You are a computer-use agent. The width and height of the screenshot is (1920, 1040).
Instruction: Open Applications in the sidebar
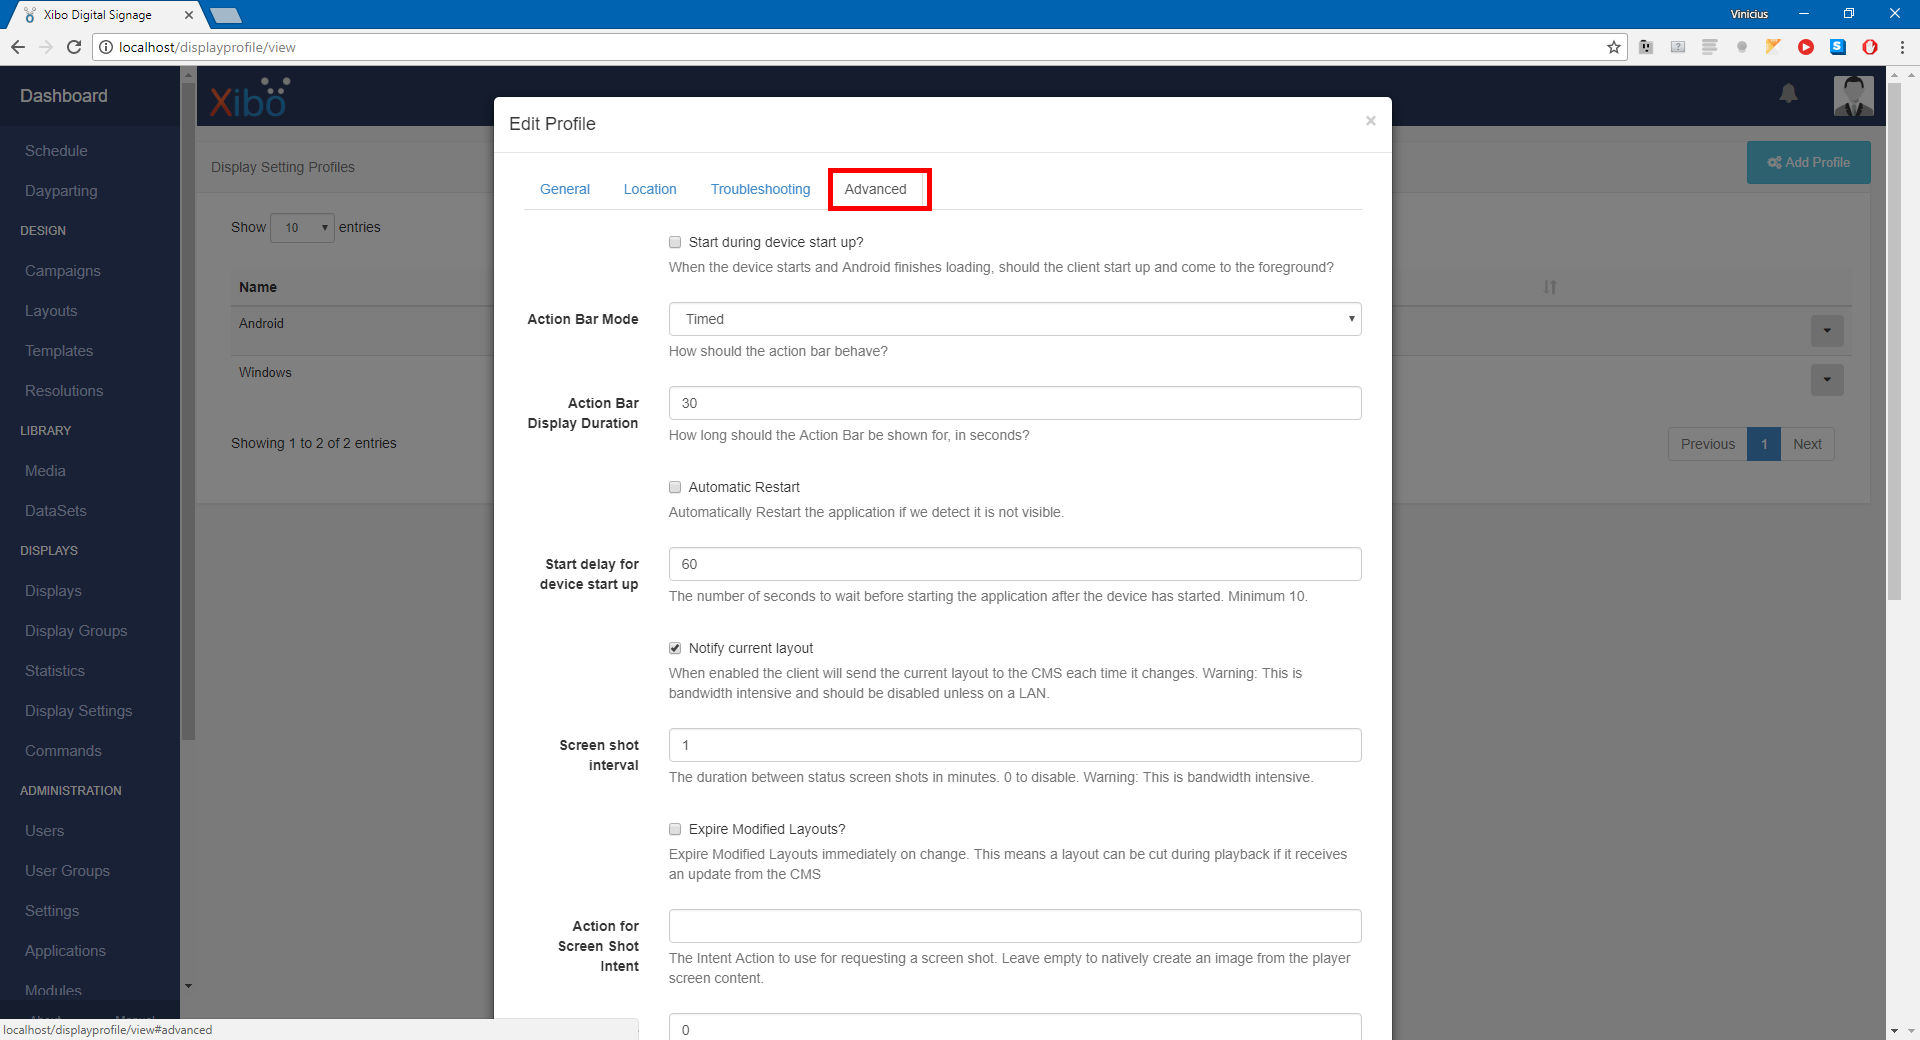[x=65, y=951]
